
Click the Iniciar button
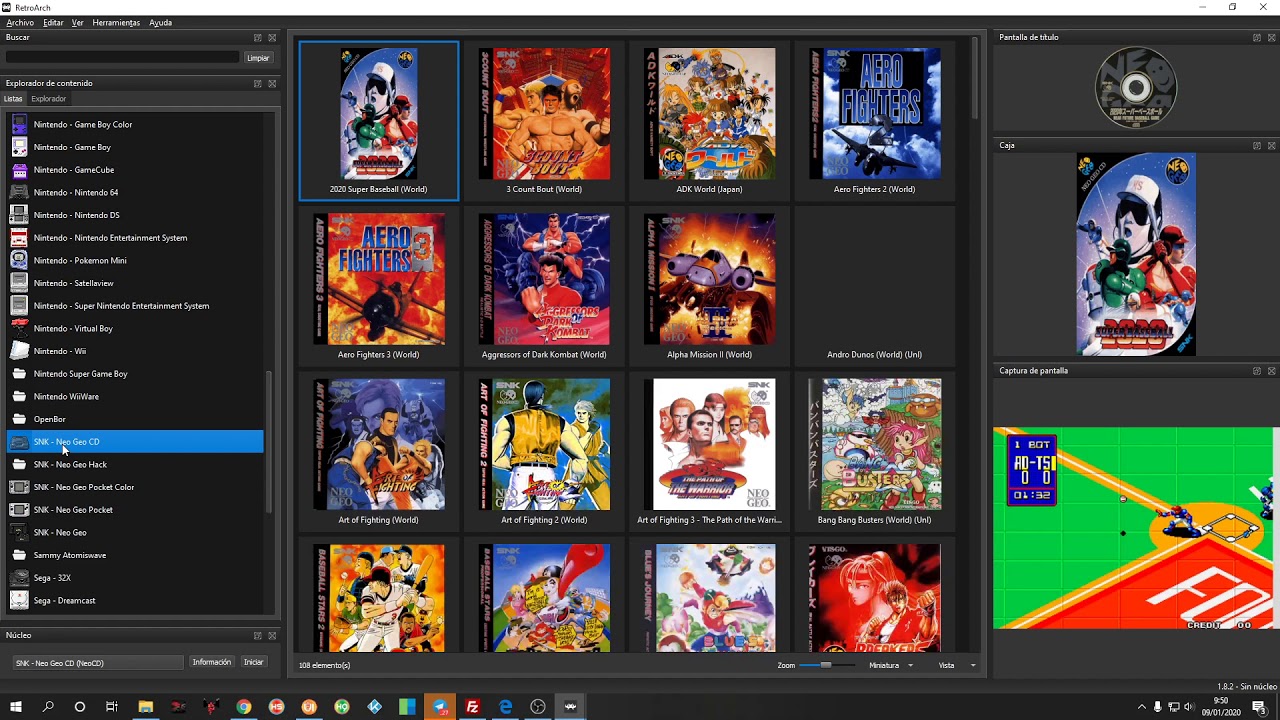(254, 662)
